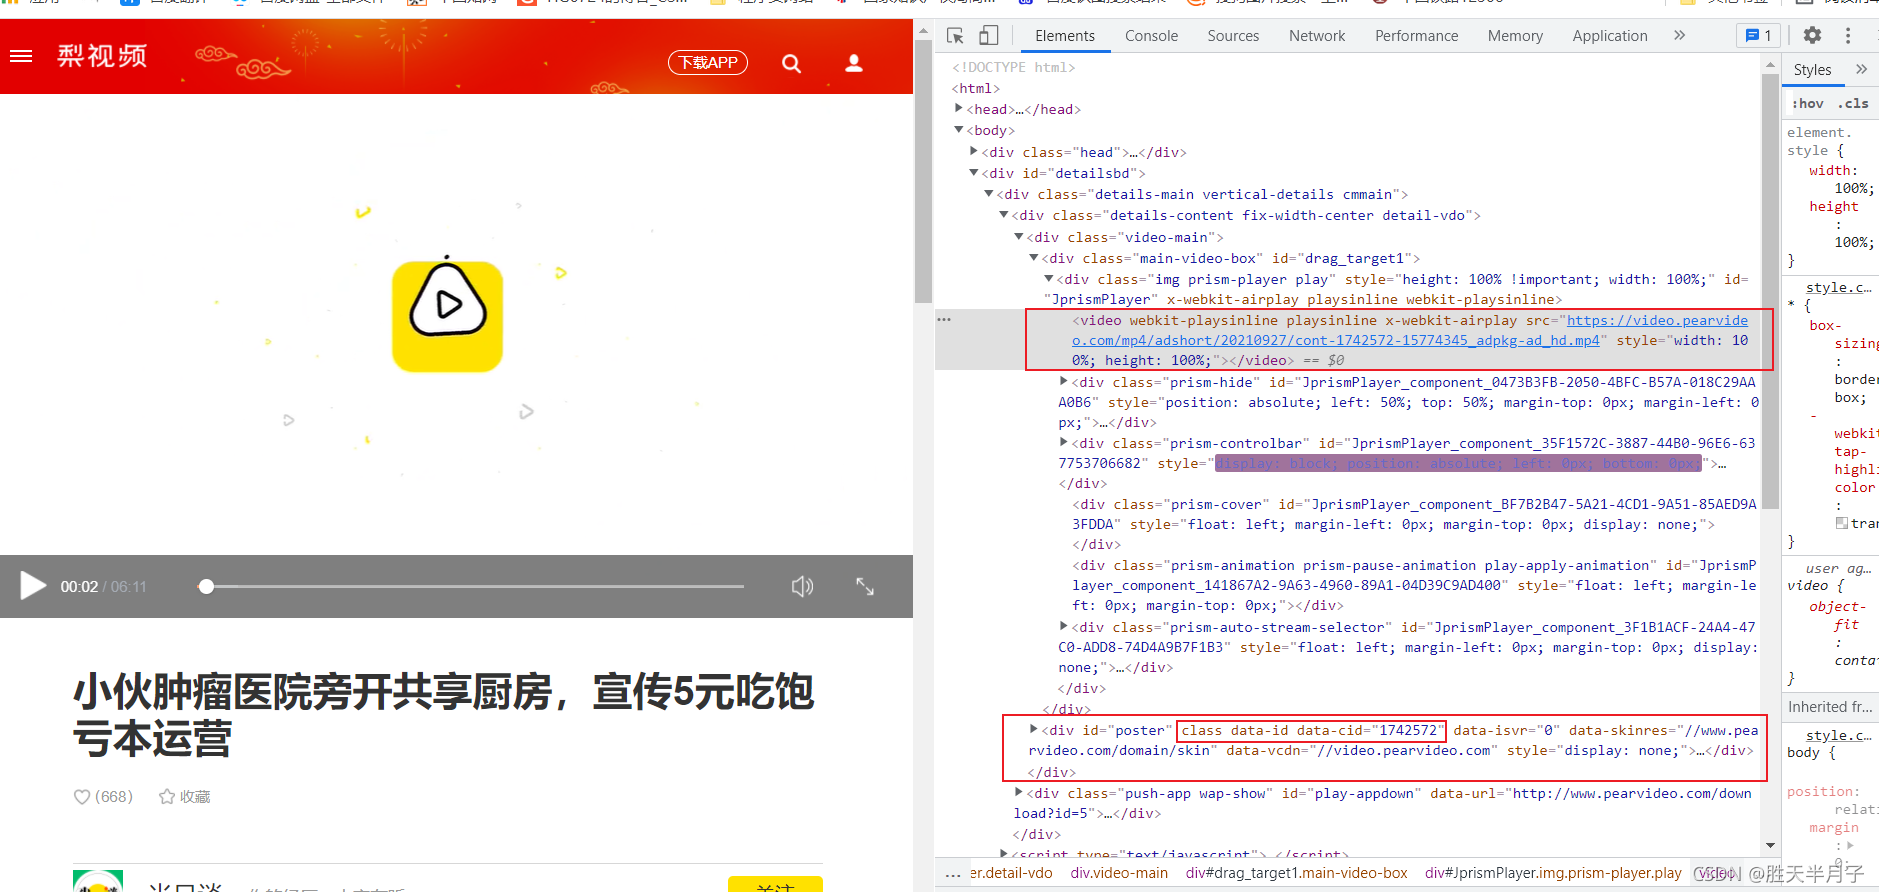1879x892 pixels.
Task: Collapse the div id="detailsbd" node
Action: tap(974, 173)
